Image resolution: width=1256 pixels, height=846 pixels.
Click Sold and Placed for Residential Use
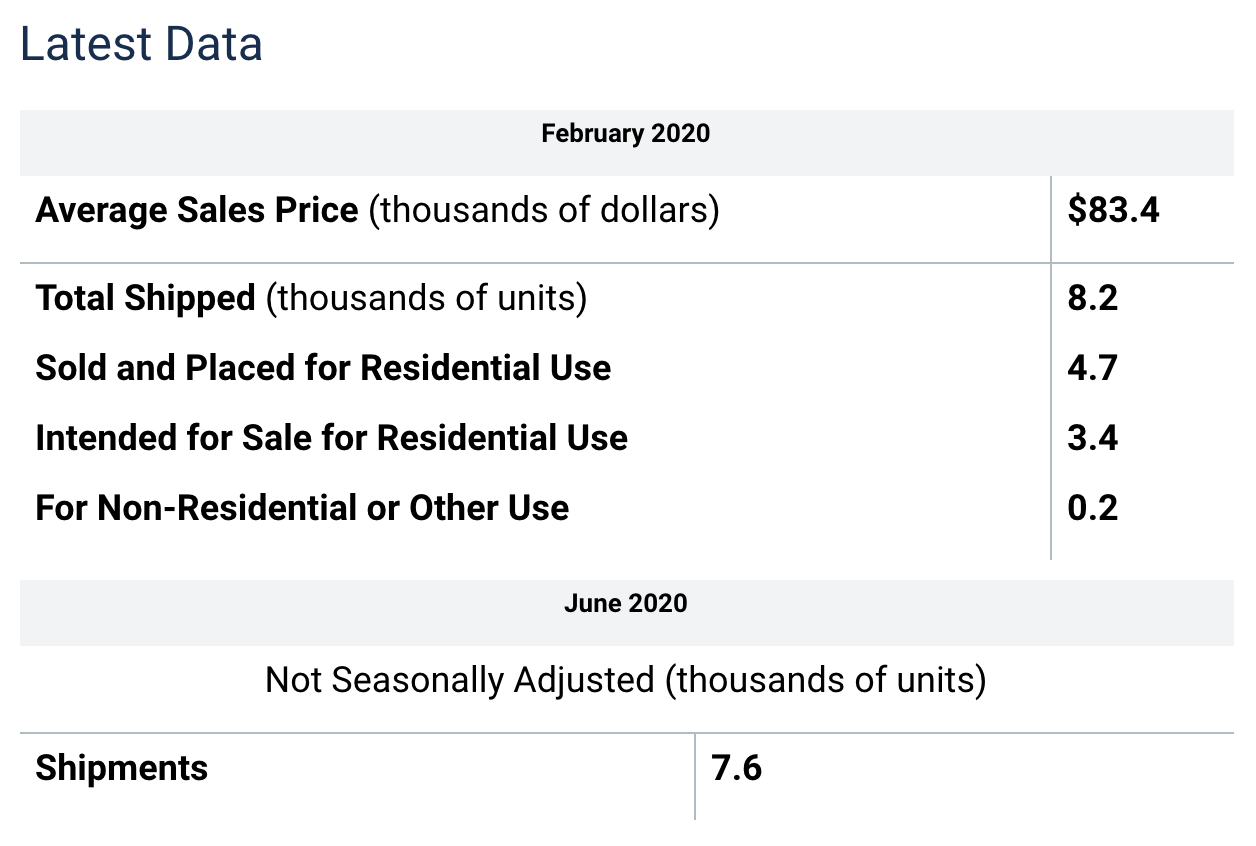pyautogui.click(x=323, y=368)
